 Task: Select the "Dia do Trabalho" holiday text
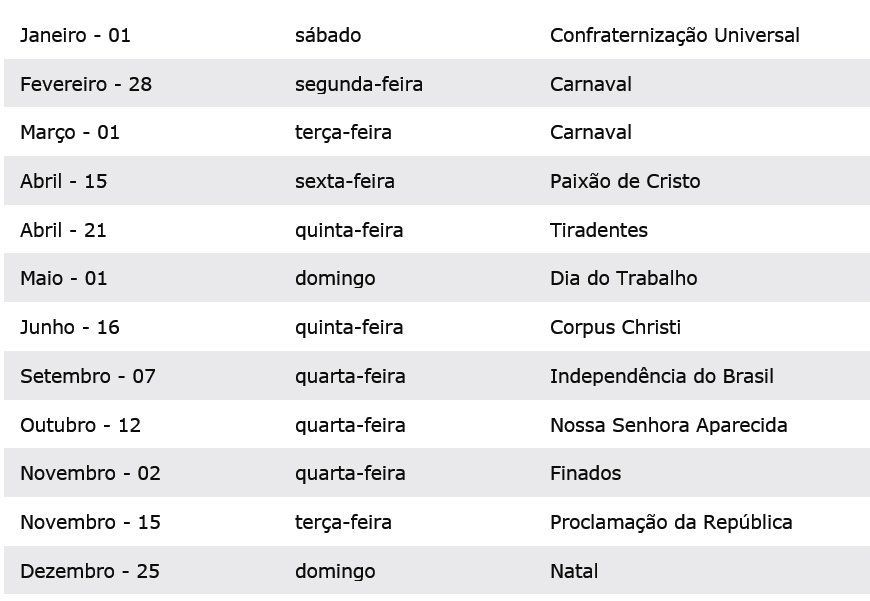[x=623, y=278]
